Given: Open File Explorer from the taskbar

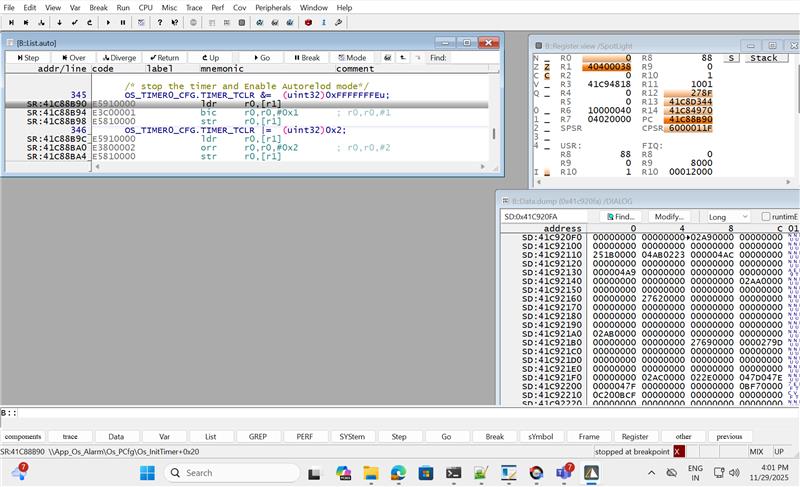Looking at the screenshot, I should [x=371, y=473].
